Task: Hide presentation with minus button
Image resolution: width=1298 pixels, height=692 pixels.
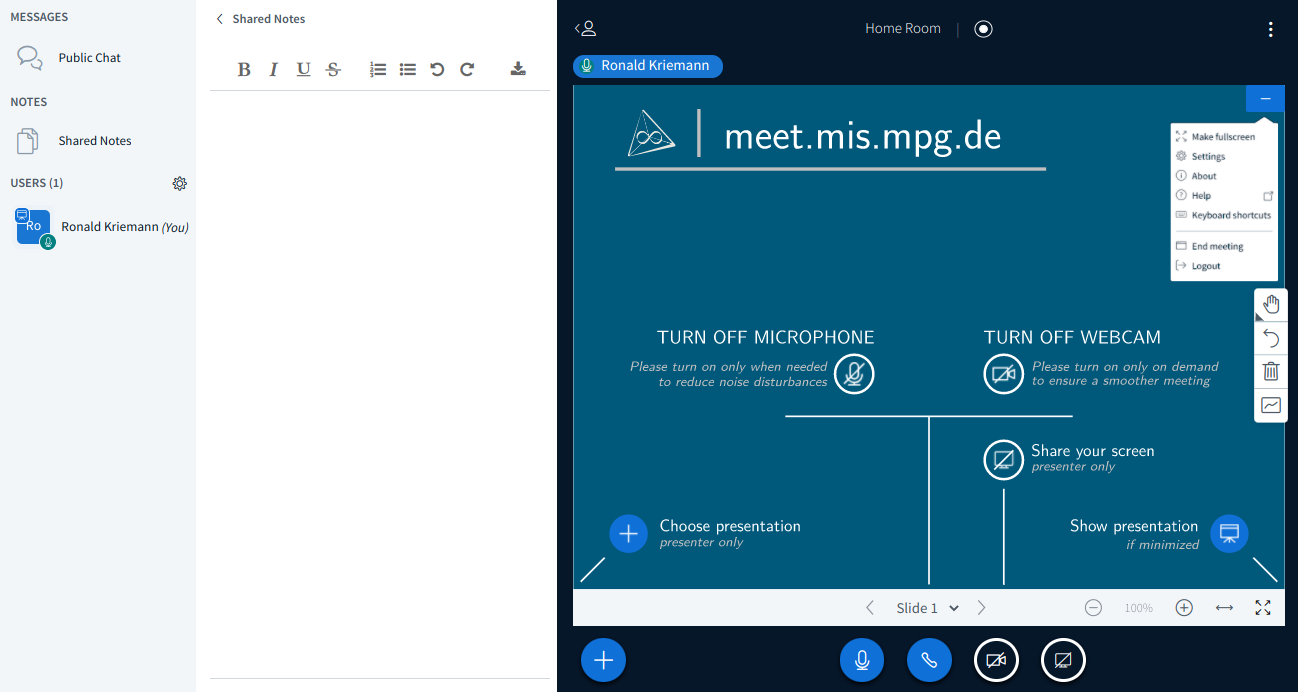Action: click(x=1265, y=98)
